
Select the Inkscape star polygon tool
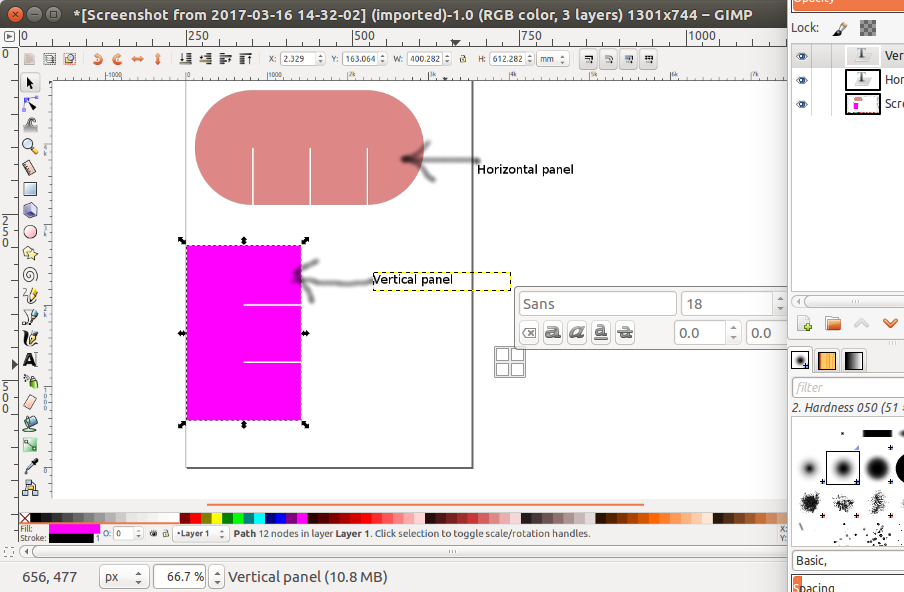[30, 253]
